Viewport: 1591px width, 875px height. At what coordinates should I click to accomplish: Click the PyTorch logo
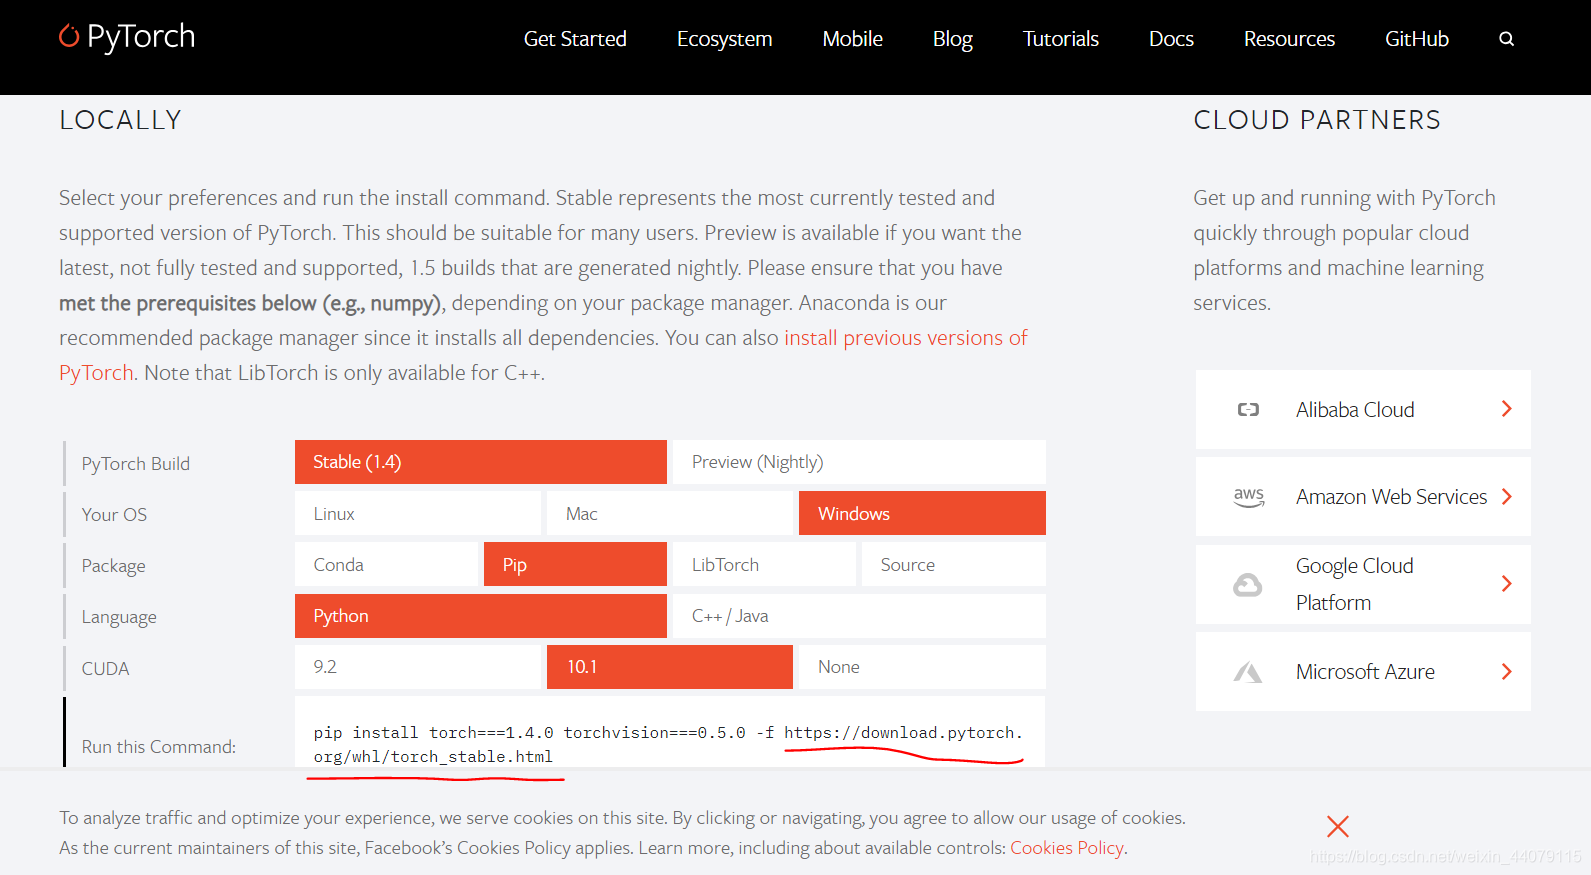127,37
